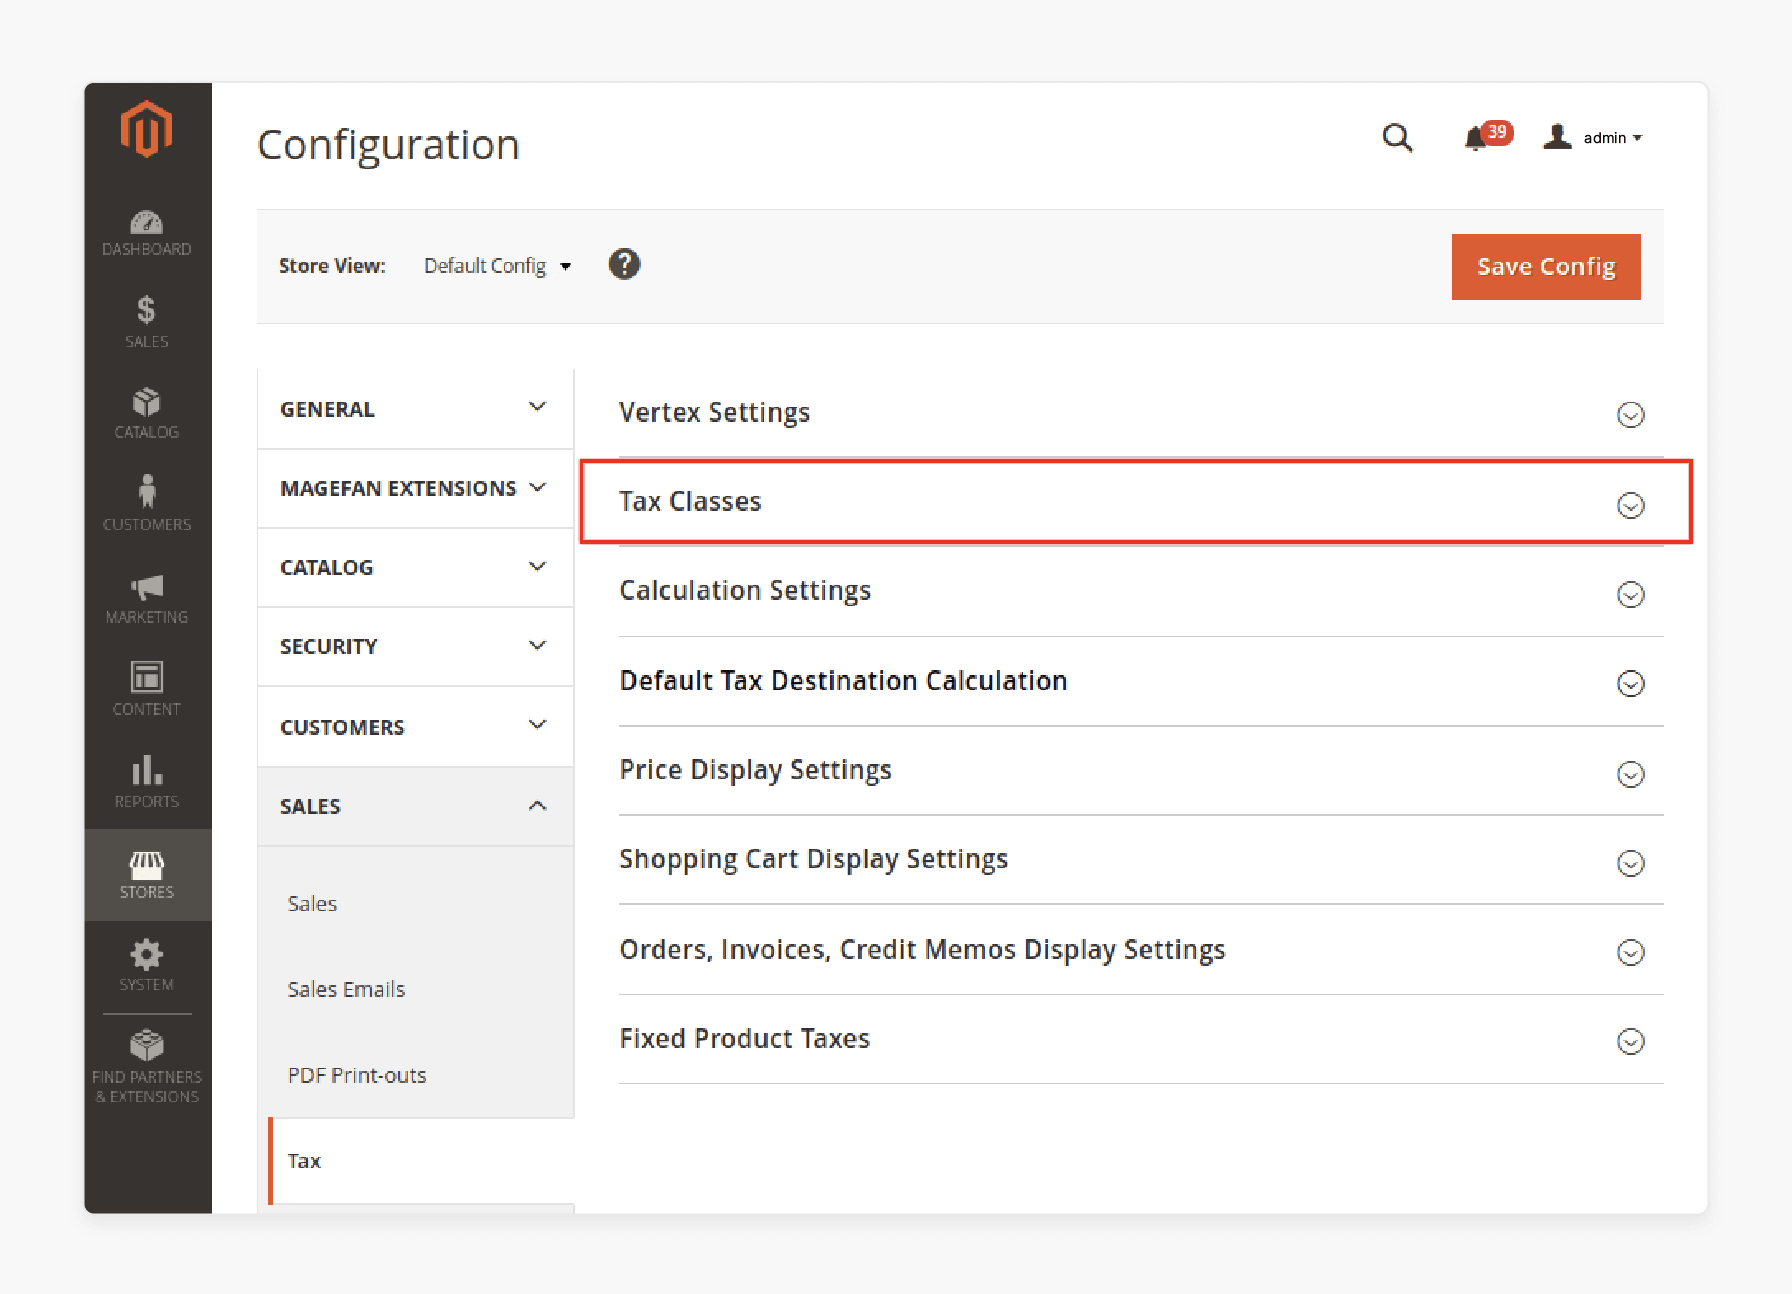Expand the Calculation Settings section title
Viewport: 1792px width, 1294px height.
click(x=745, y=591)
